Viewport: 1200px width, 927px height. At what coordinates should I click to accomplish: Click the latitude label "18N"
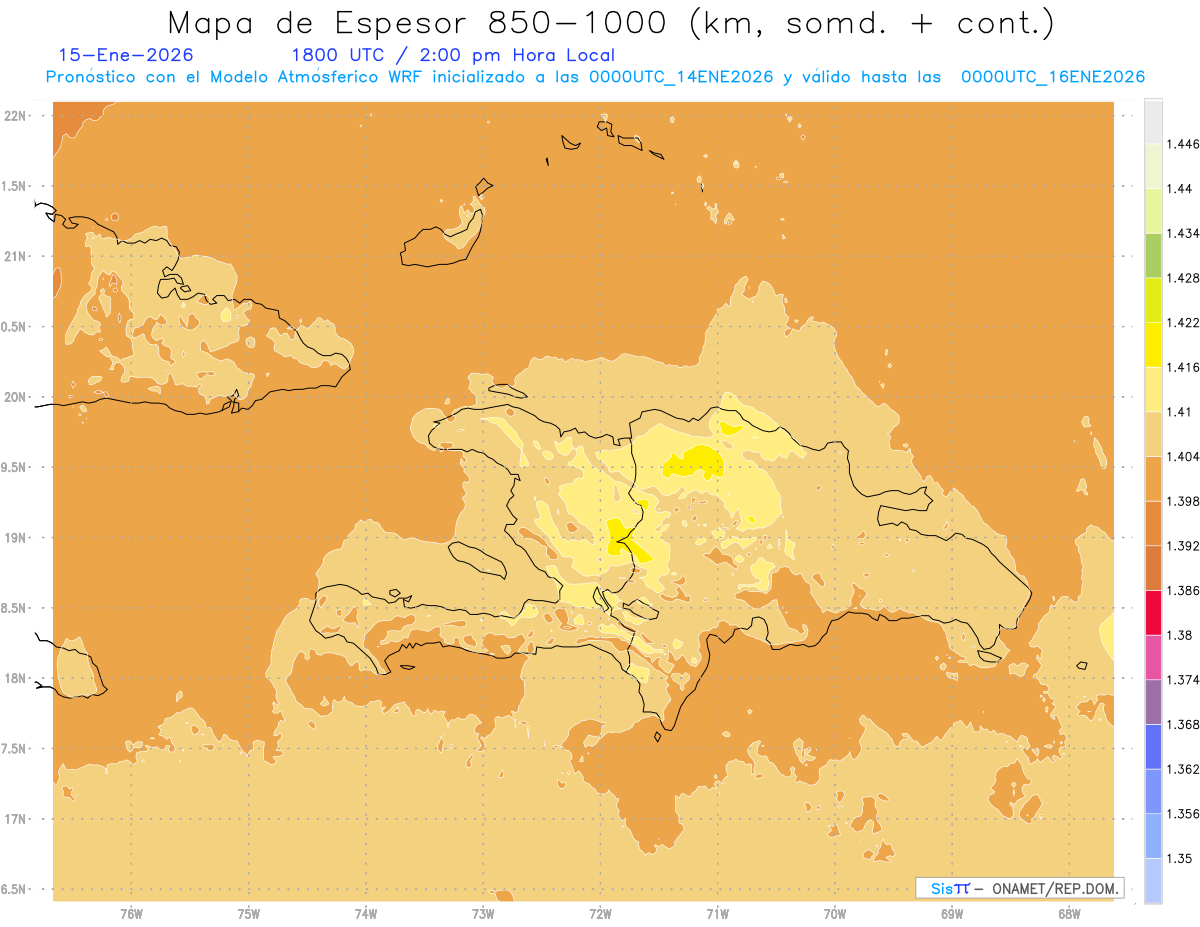[15, 679]
